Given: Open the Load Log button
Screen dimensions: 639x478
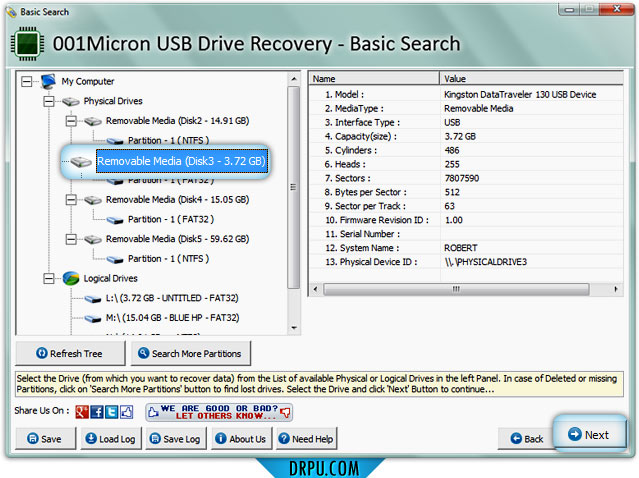Looking at the screenshot, I should coord(111,439).
